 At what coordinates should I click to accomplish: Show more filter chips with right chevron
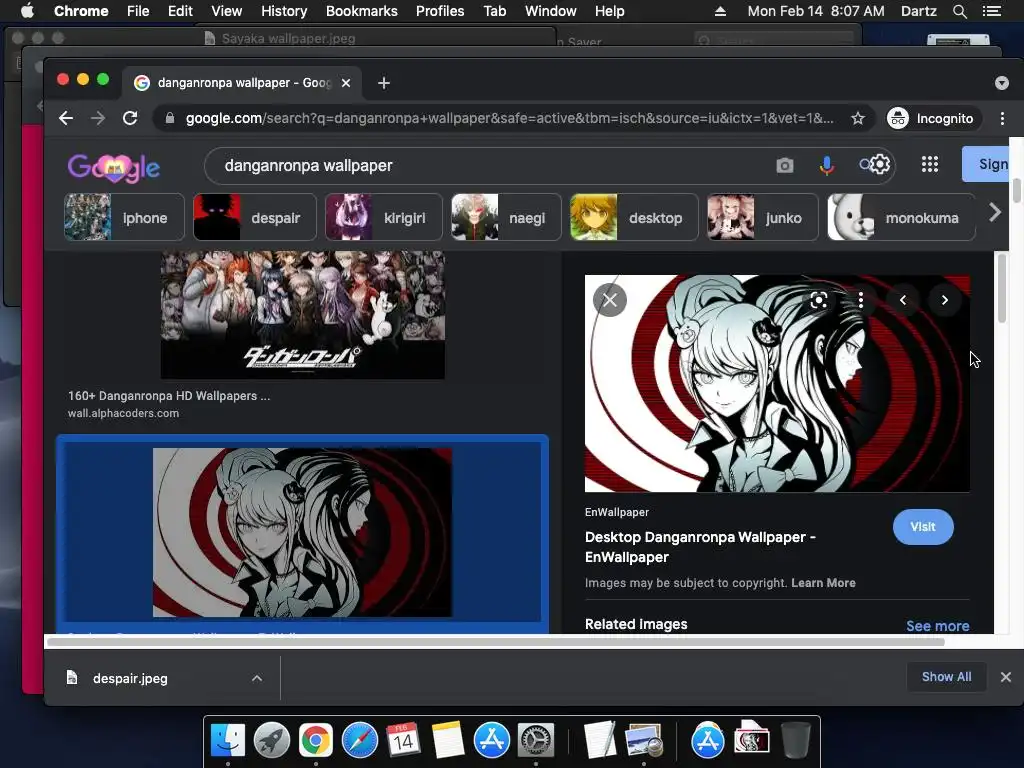coord(995,212)
